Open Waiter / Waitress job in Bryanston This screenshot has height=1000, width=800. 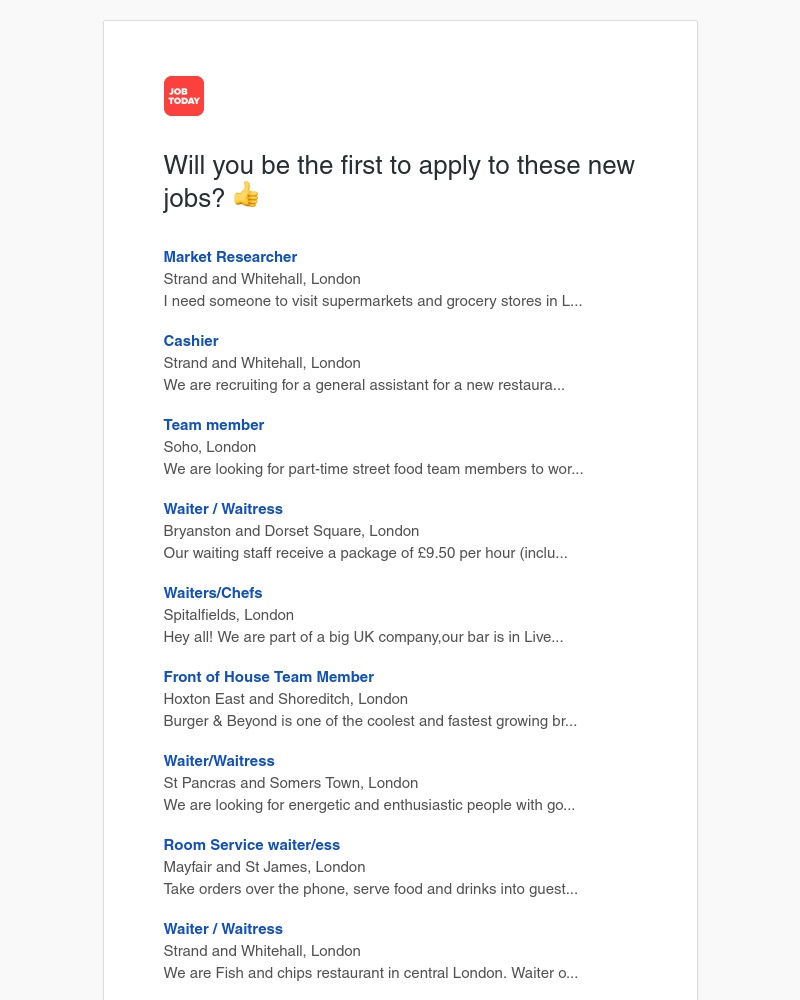[x=223, y=509]
